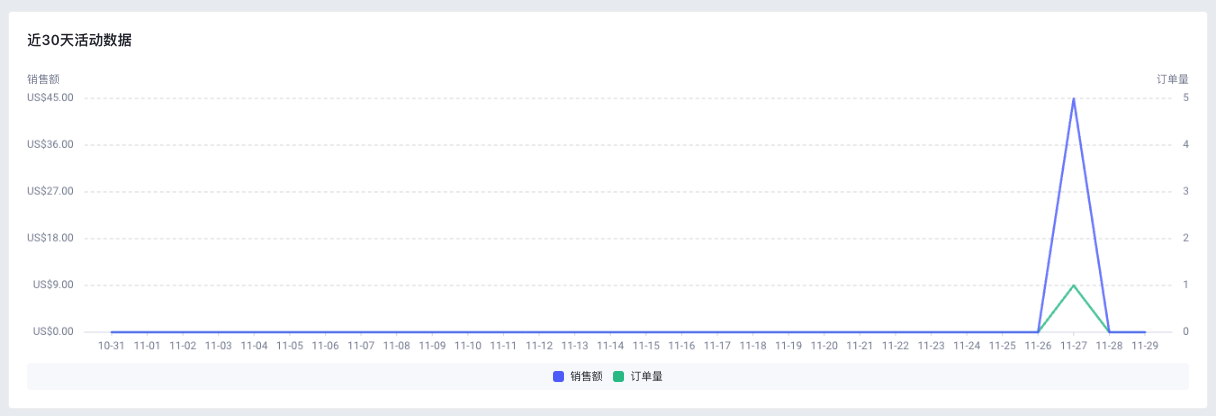1216x416 pixels.
Task: Click the blue 销售额 legend color square
Action: tap(558, 376)
